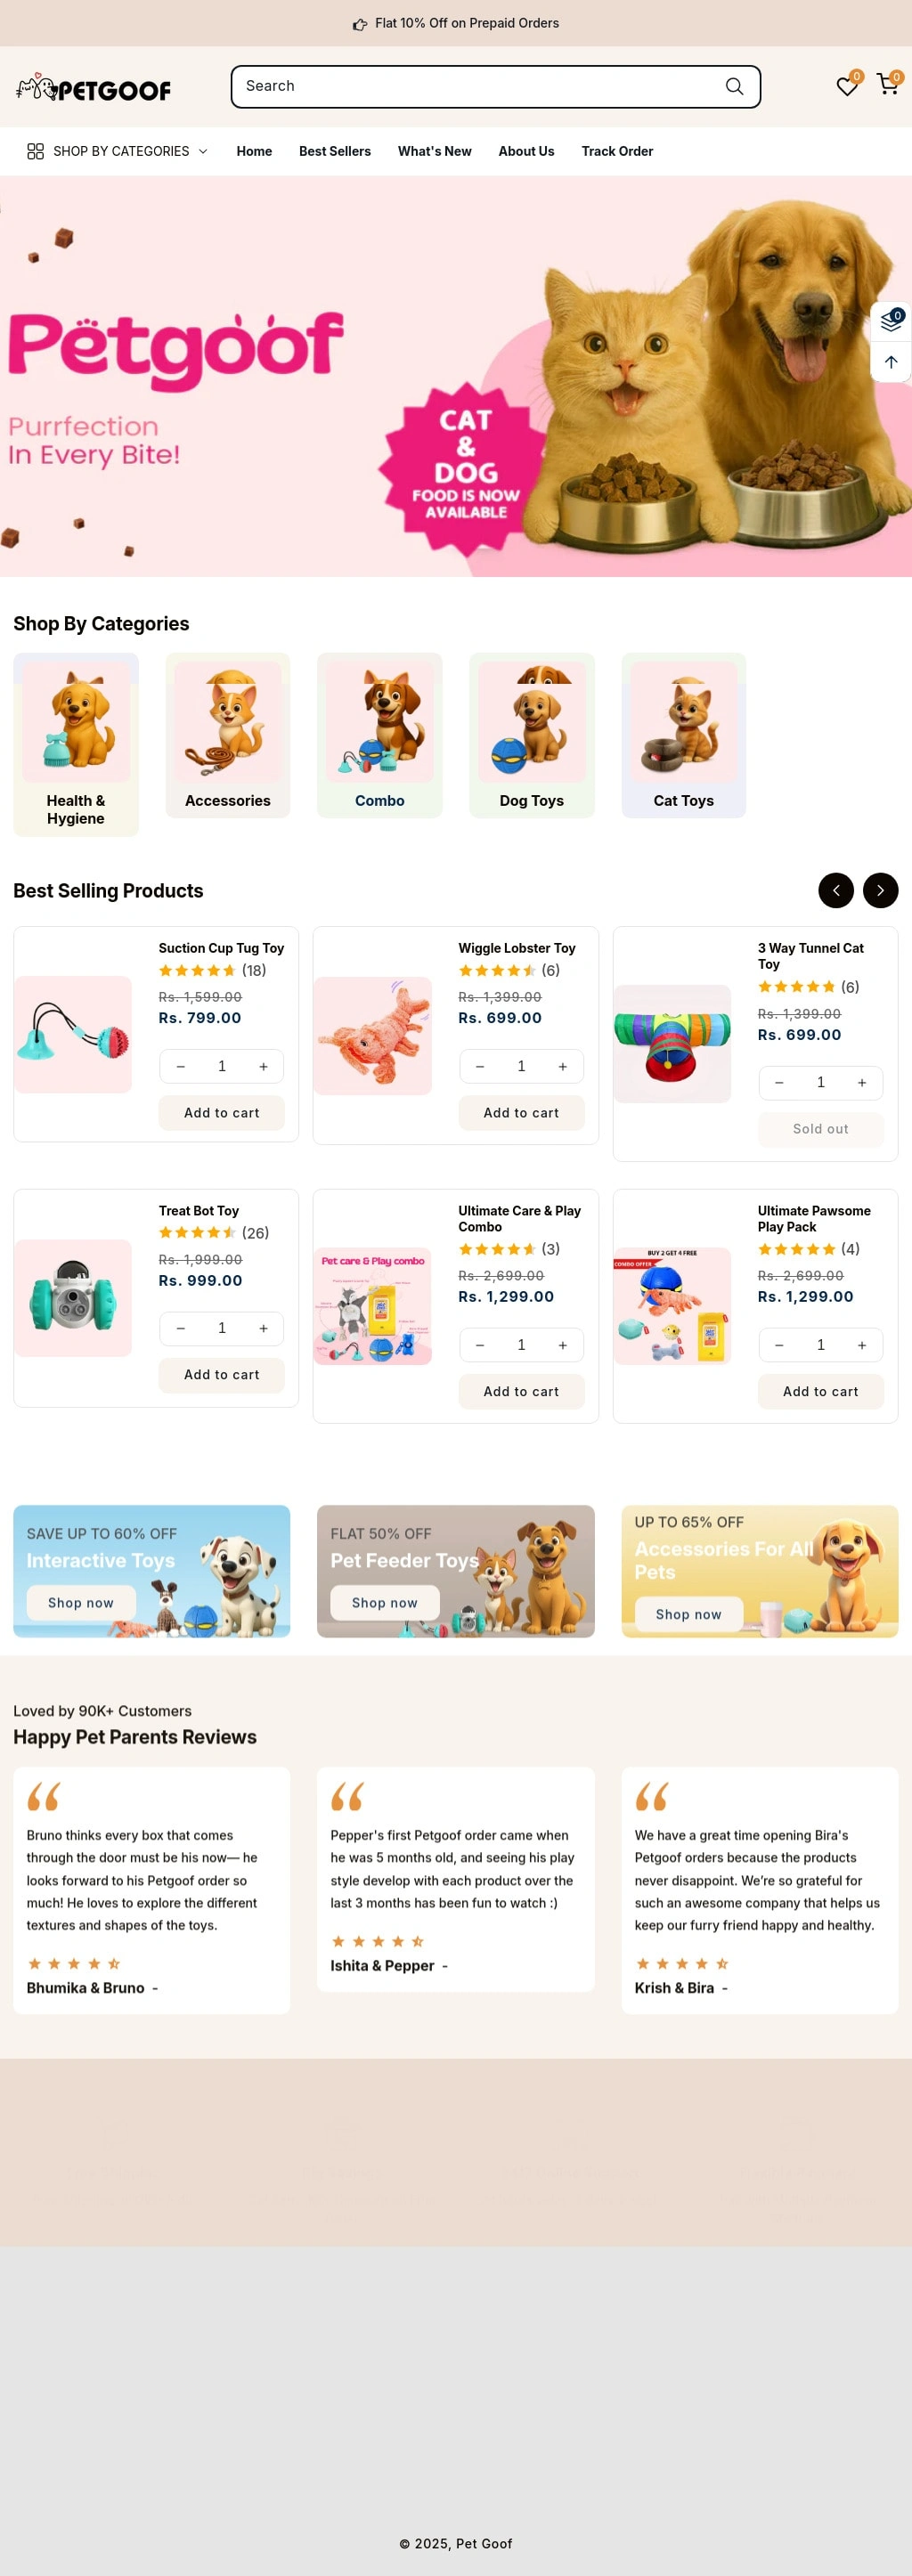Click the search magnifier icon
The height and width of the screenshot is (2576, 912).
point(734,87)
